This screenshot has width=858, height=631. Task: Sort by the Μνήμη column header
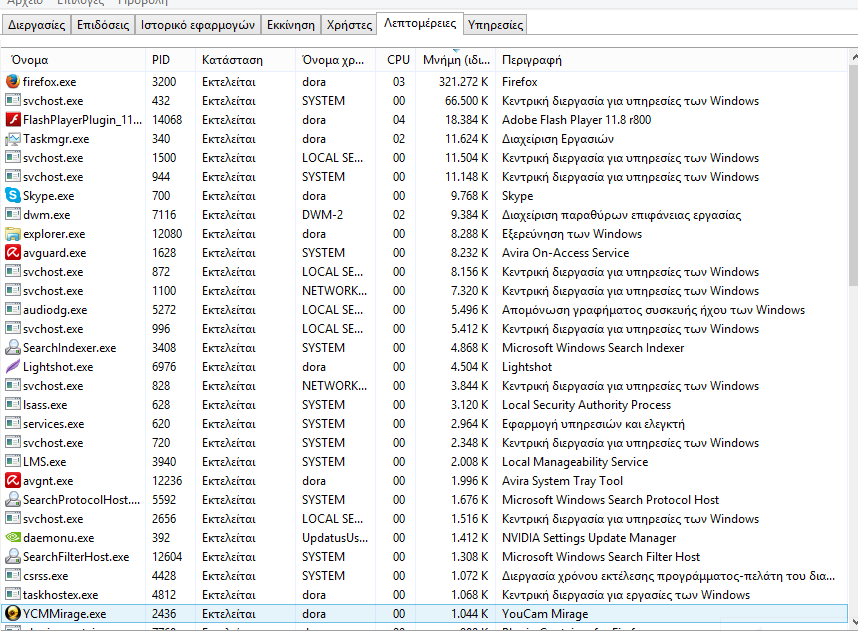click(456, 60)
